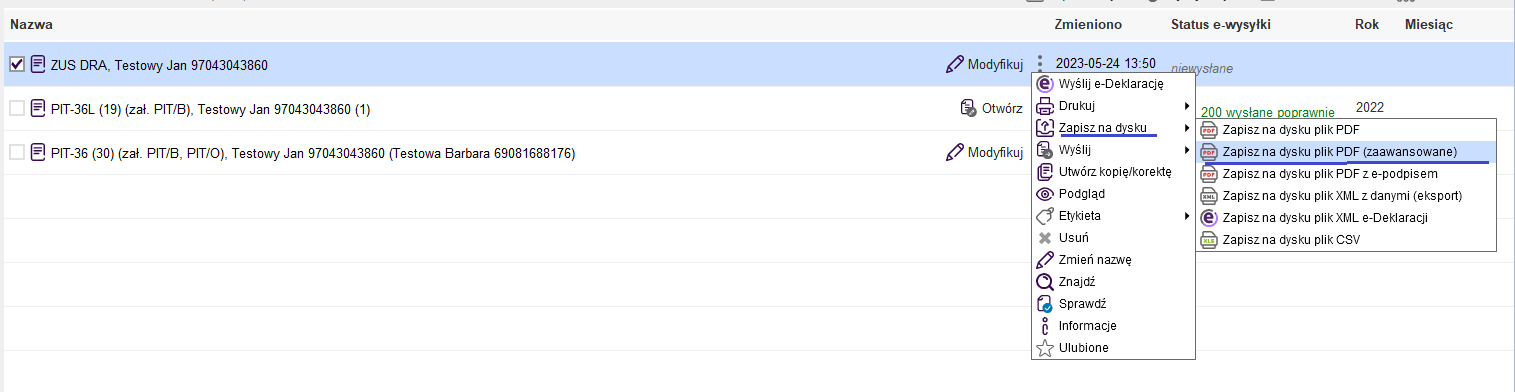Viewport: 1515px width, 392px height.
Task: Open the three-dot menu on ZUS DRA row
Action: [x=1040, y=64]
